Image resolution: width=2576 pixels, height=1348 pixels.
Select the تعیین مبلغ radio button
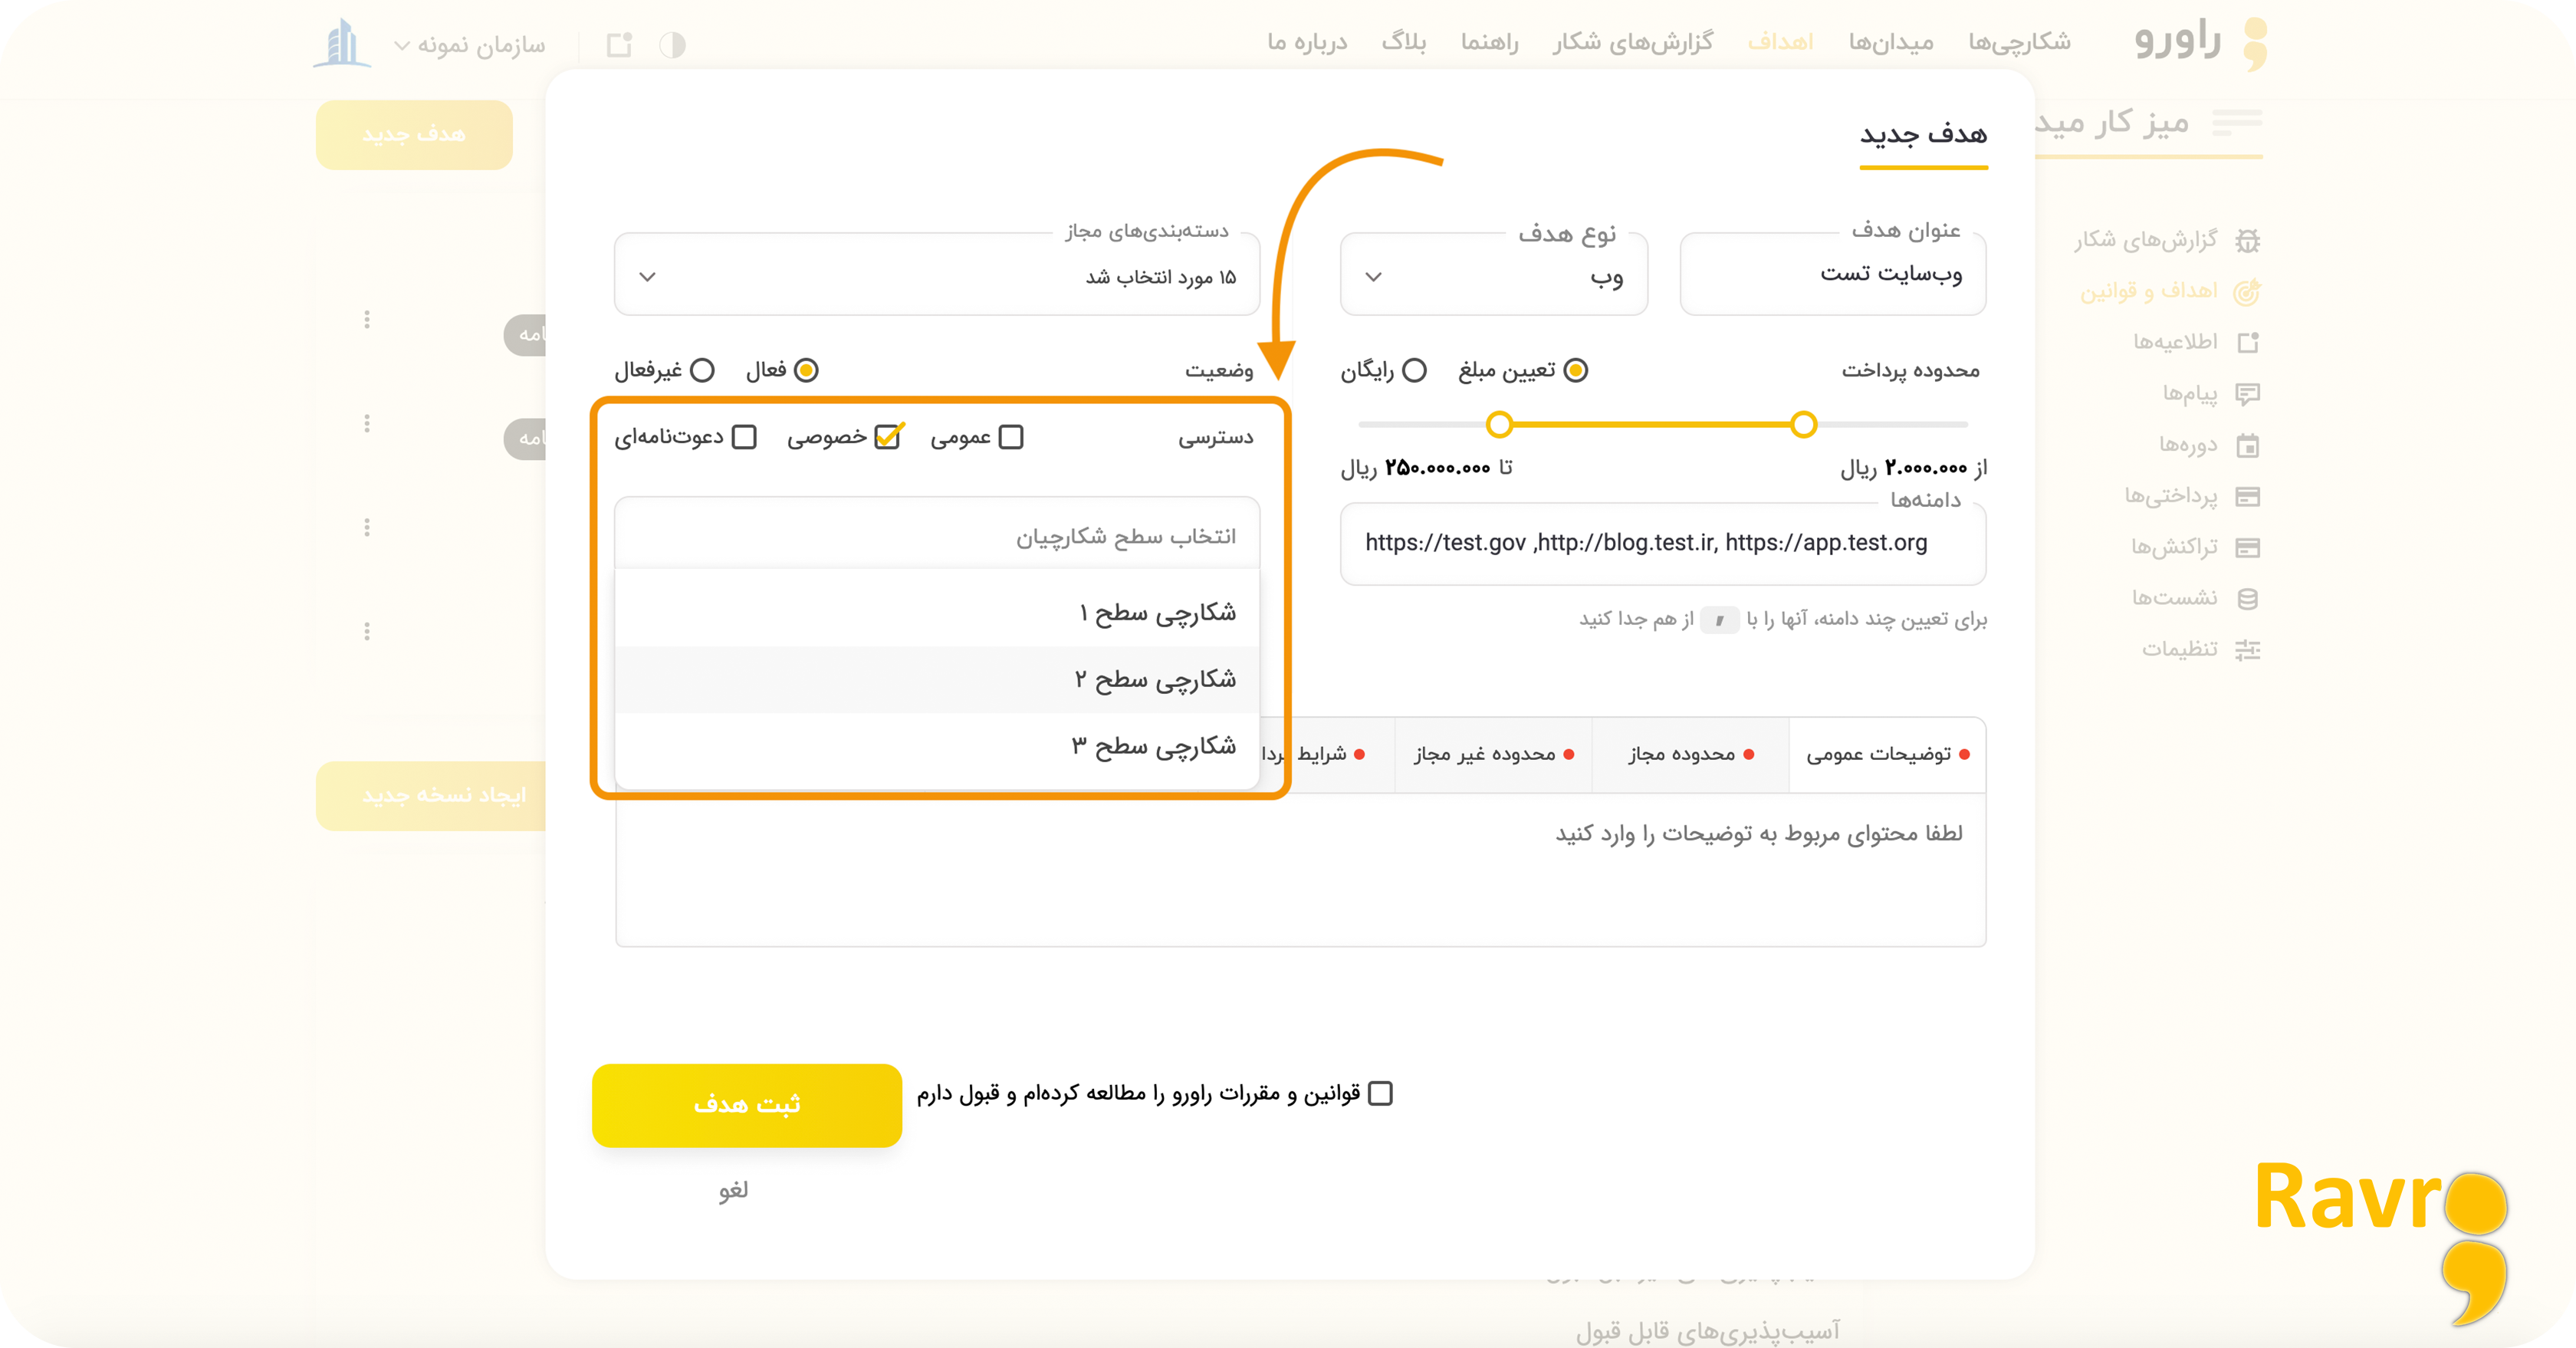[1575, 370]
